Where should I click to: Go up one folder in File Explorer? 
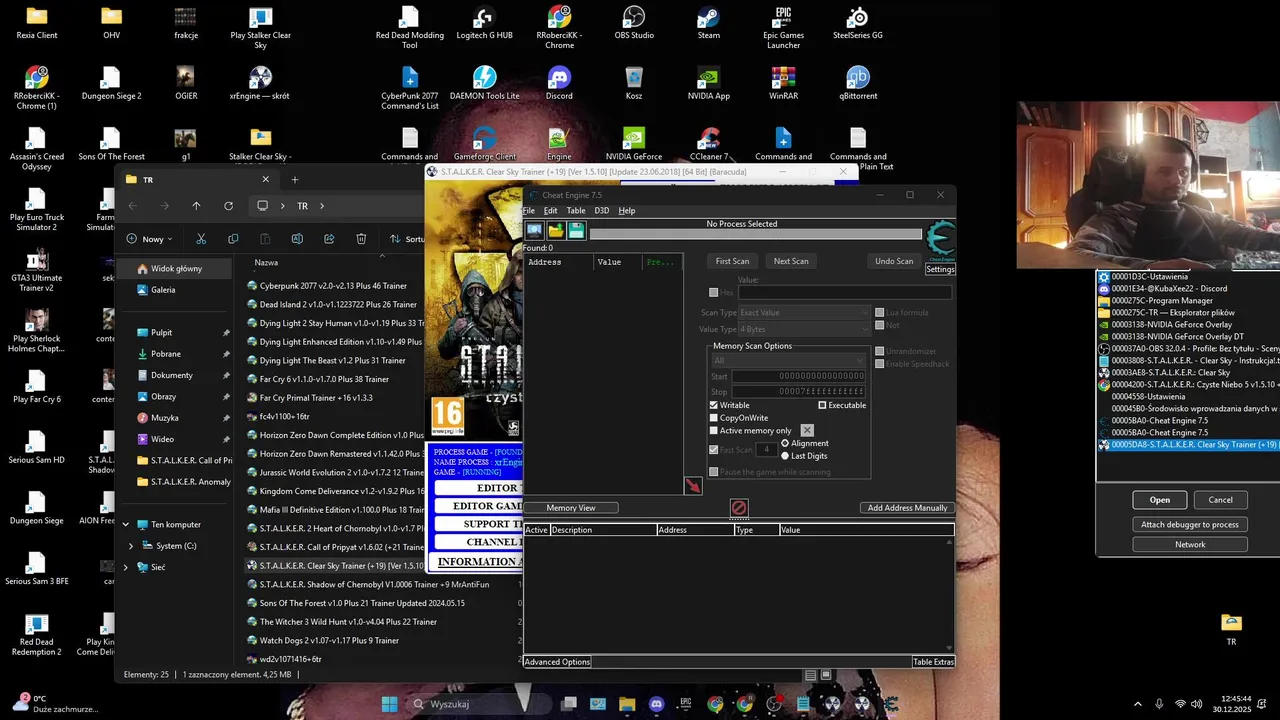(196, 206)
